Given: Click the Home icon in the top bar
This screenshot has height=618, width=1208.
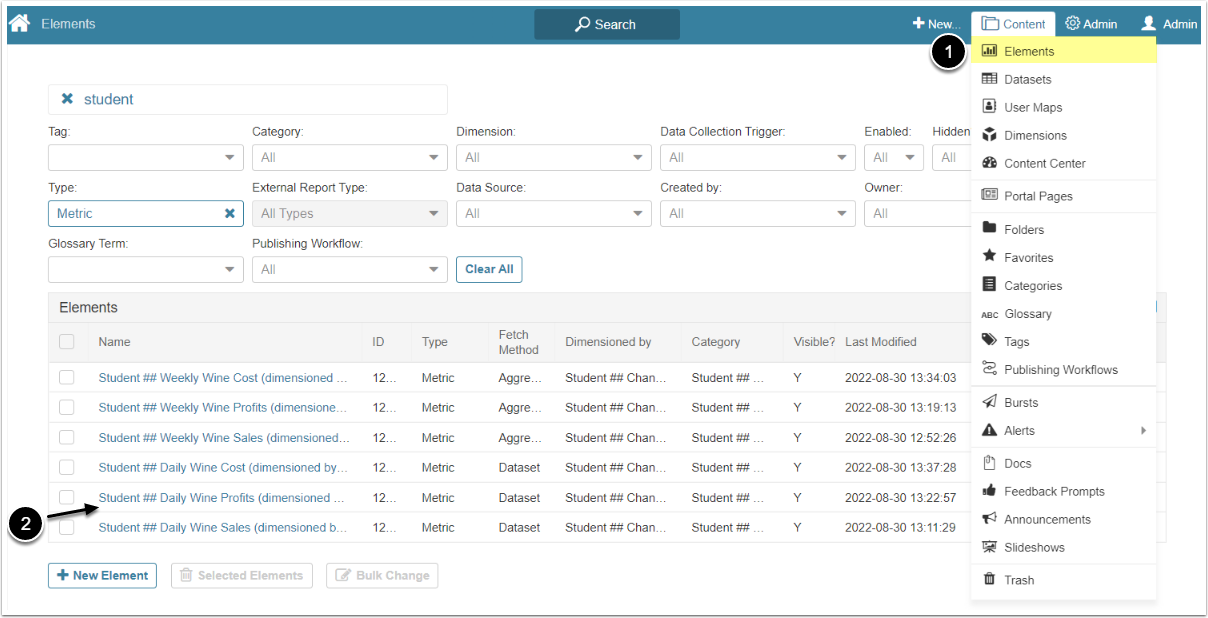Looking at the screenshot, I should (x=19, y=23).
